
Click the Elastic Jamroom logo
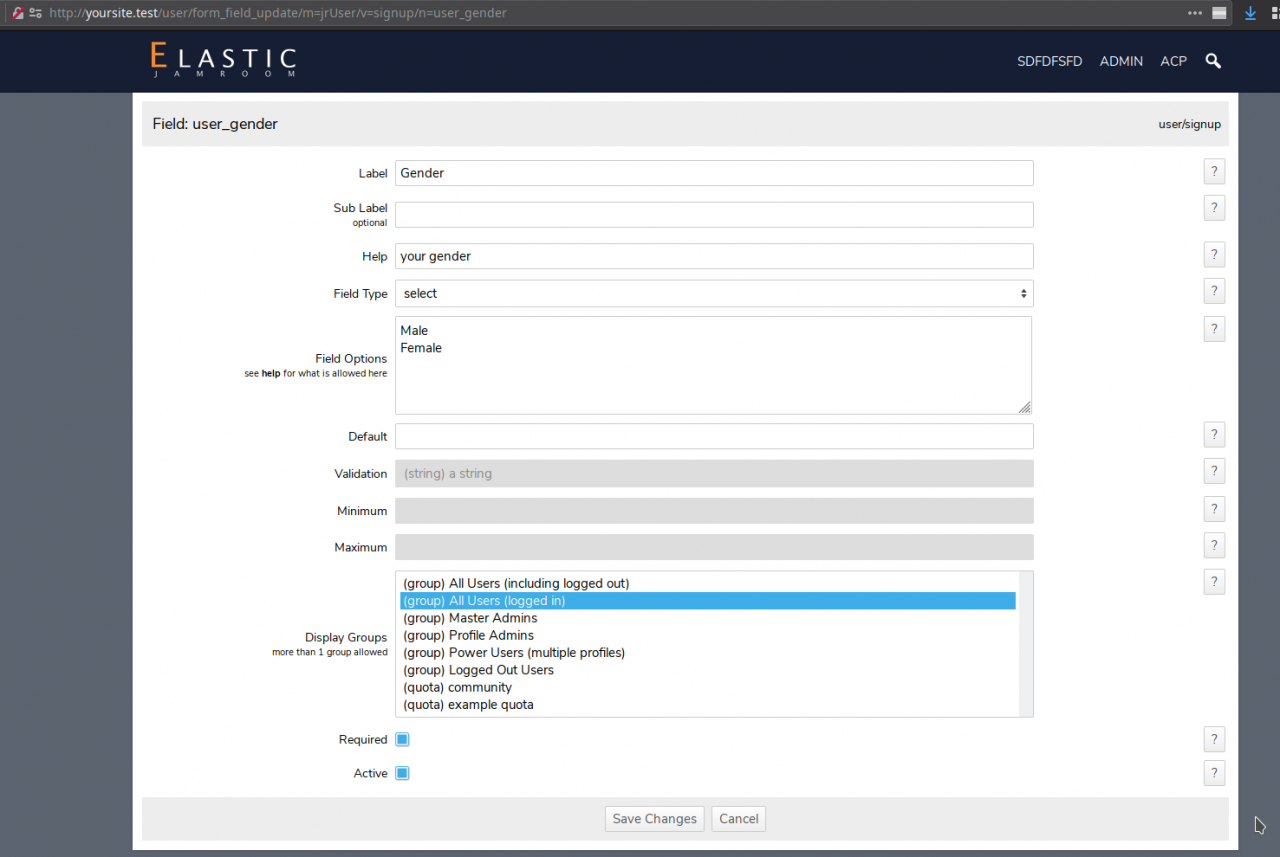point(223,60)
